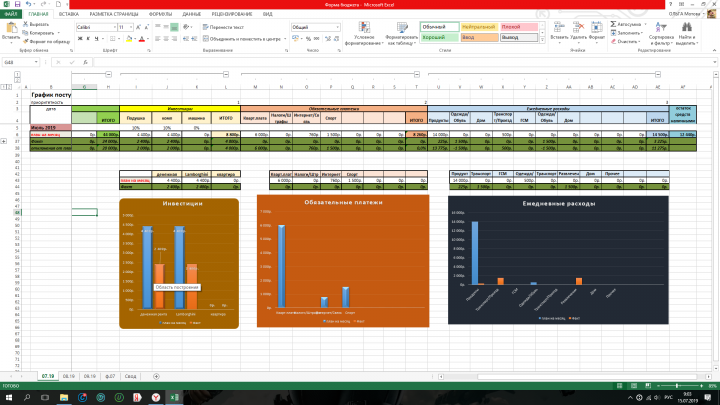This screenshot has width=720, height=405.
Task: Click Format as Table icon
Action: (402, 28)
